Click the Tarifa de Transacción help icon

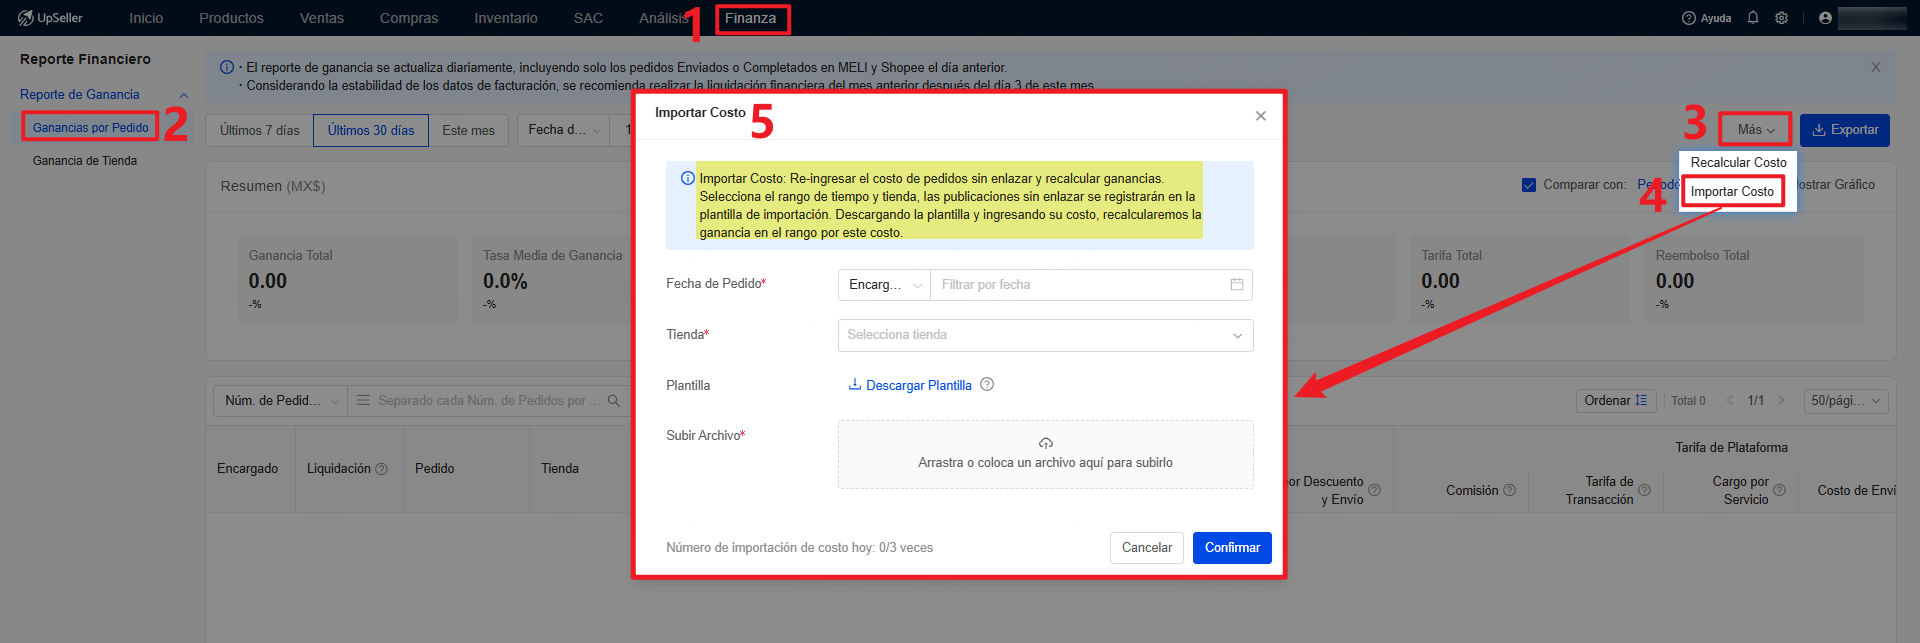pos(1644,490)
